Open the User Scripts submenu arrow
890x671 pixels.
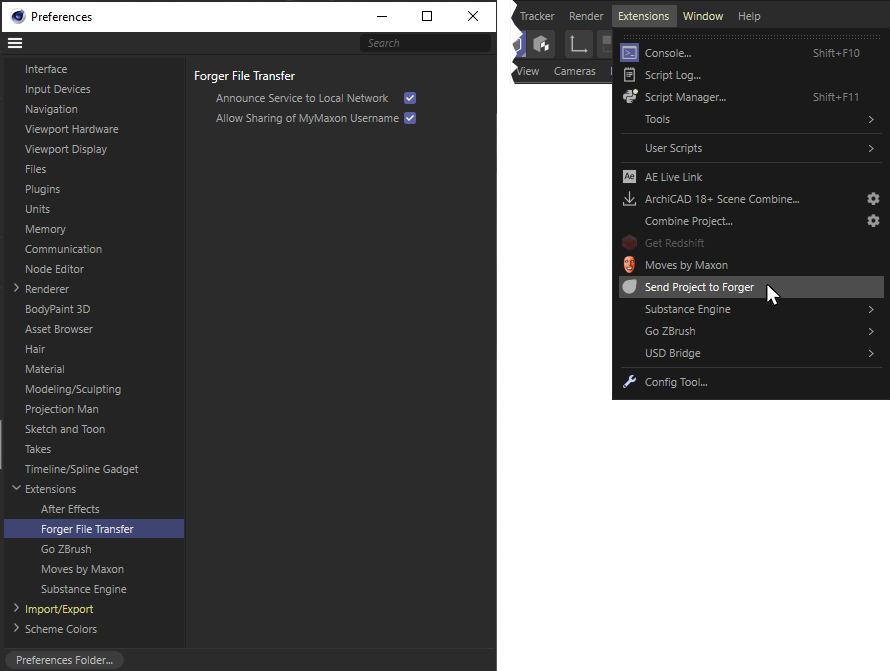point(871,148)
